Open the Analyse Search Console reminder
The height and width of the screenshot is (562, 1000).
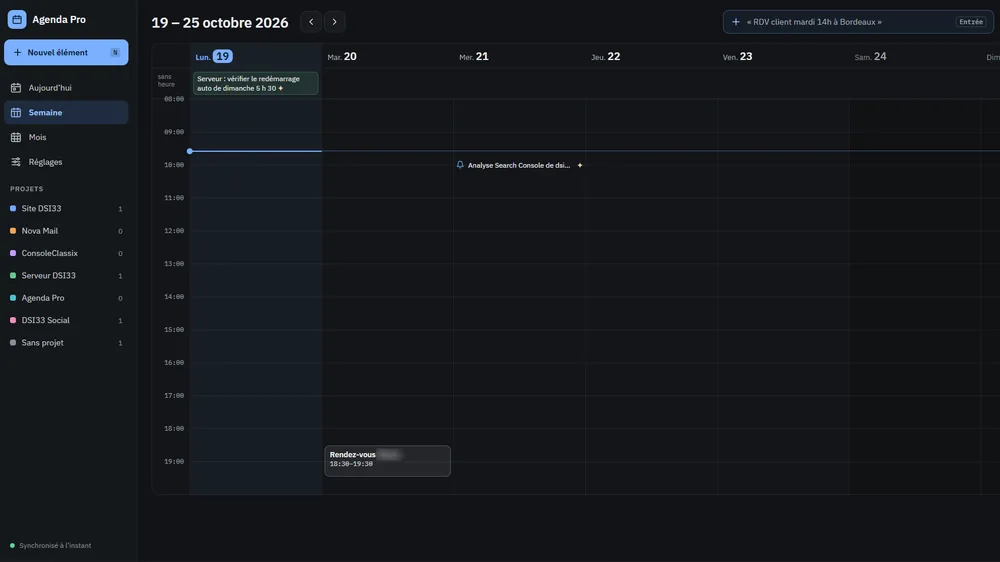click(519, 165)
